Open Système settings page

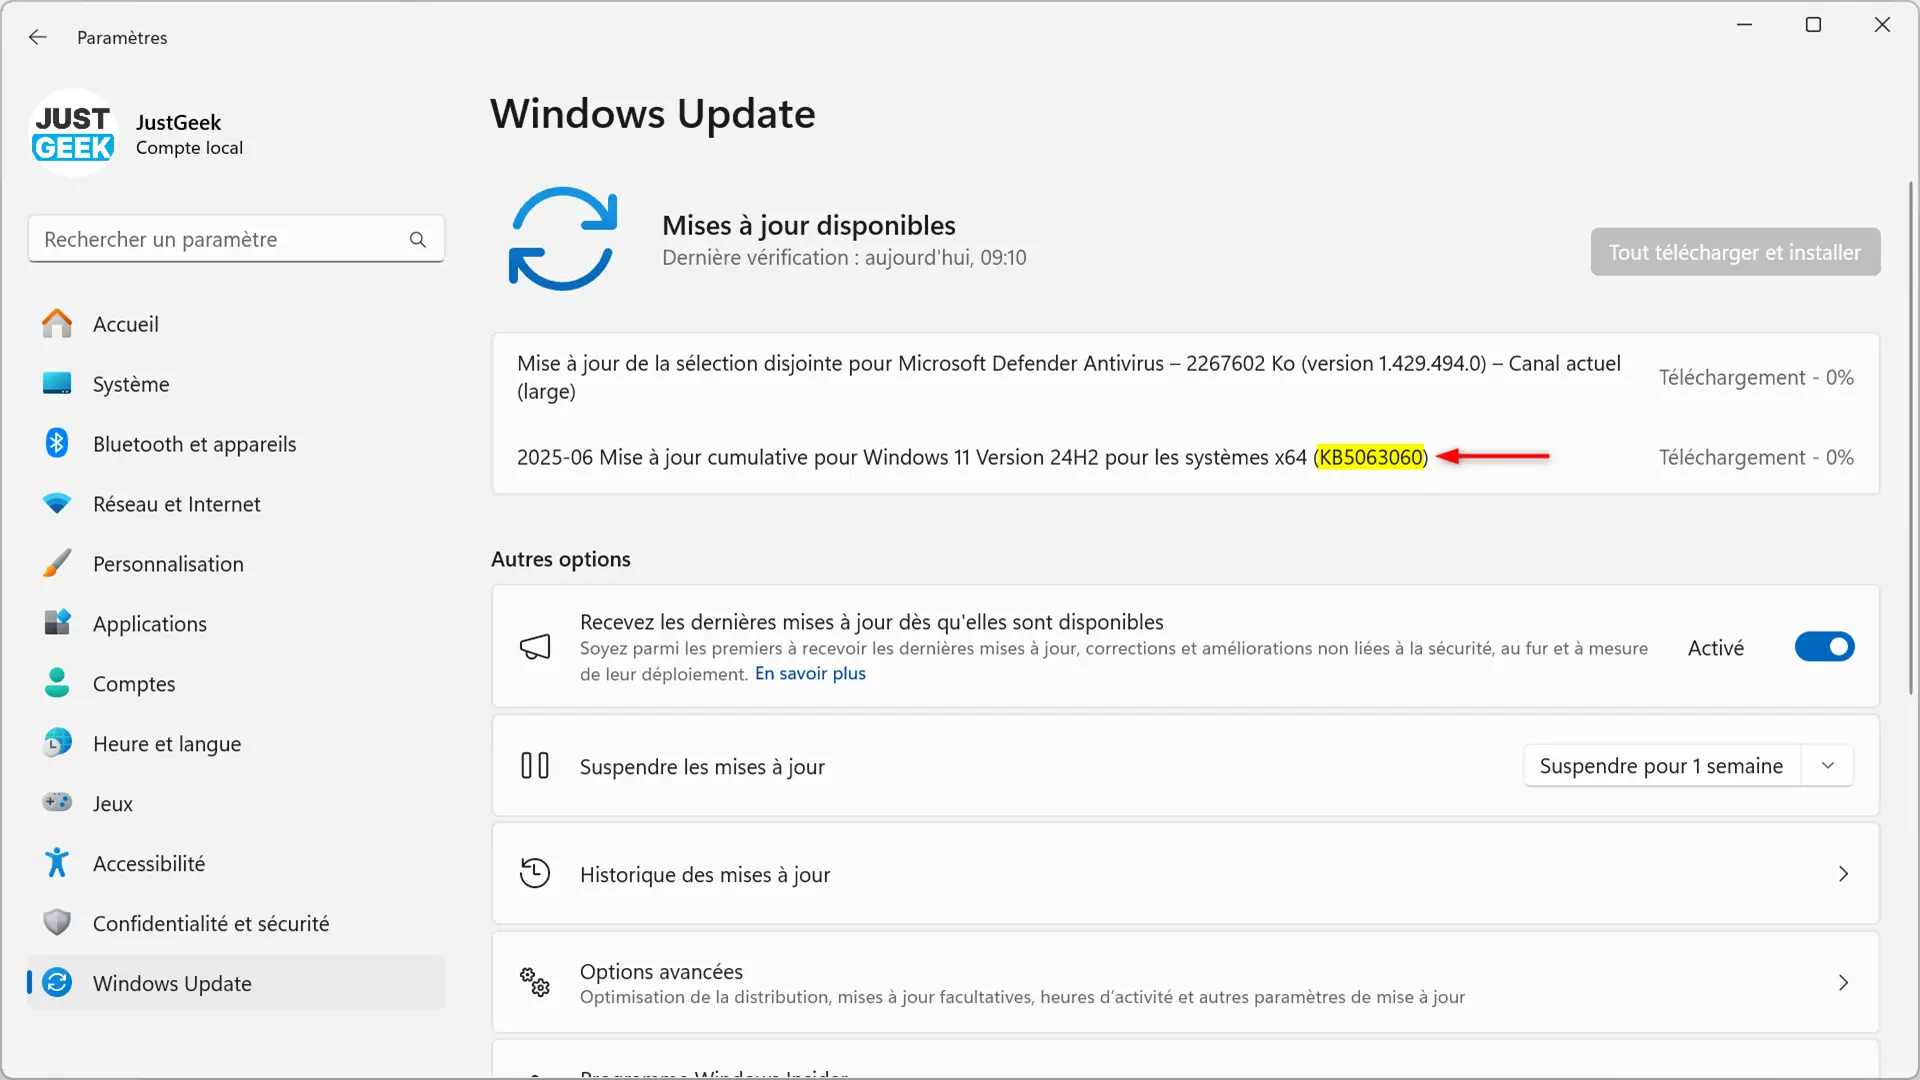coord(236,384)
